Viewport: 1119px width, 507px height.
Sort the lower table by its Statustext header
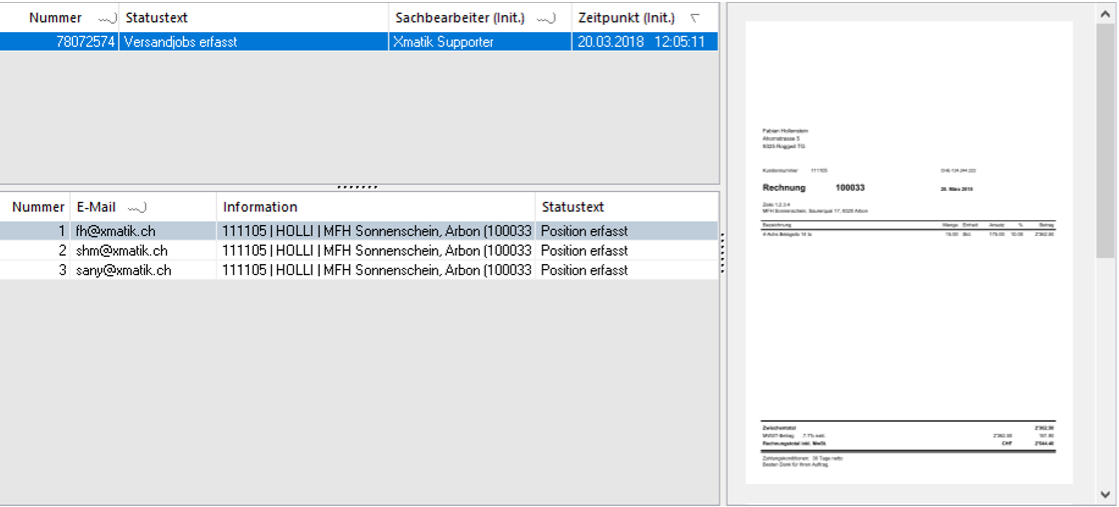(x=573, y=207)
